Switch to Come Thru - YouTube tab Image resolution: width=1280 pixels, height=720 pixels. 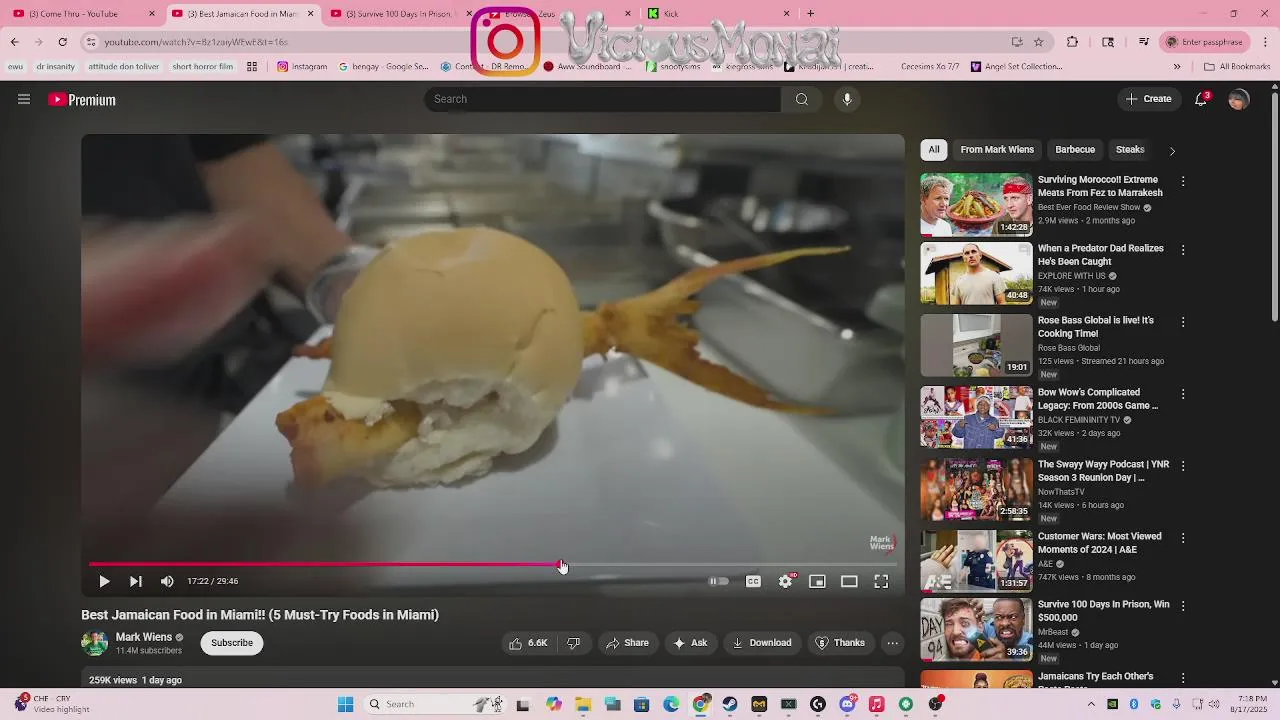[x=85, y=14]
